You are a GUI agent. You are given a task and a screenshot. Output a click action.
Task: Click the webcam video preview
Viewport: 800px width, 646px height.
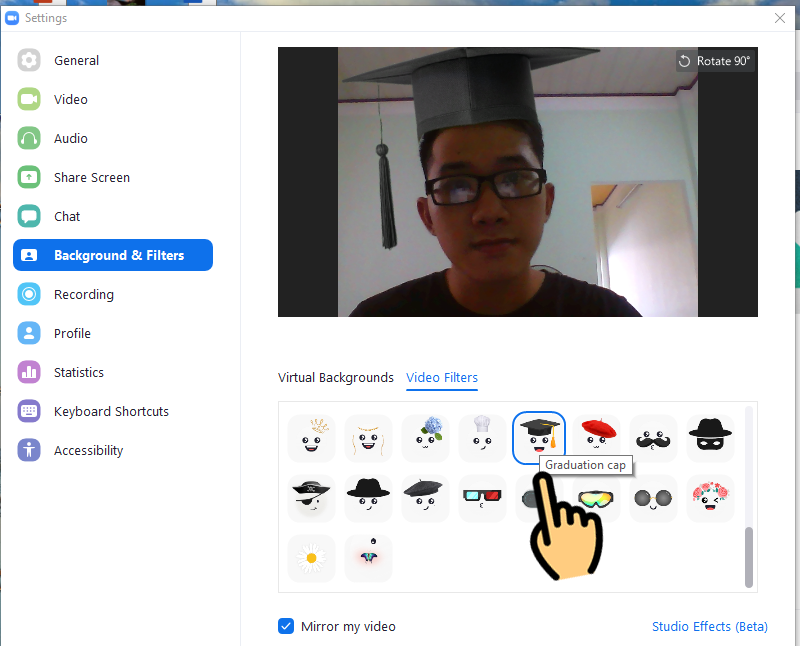pyautogui.click(x=517, y=182)
